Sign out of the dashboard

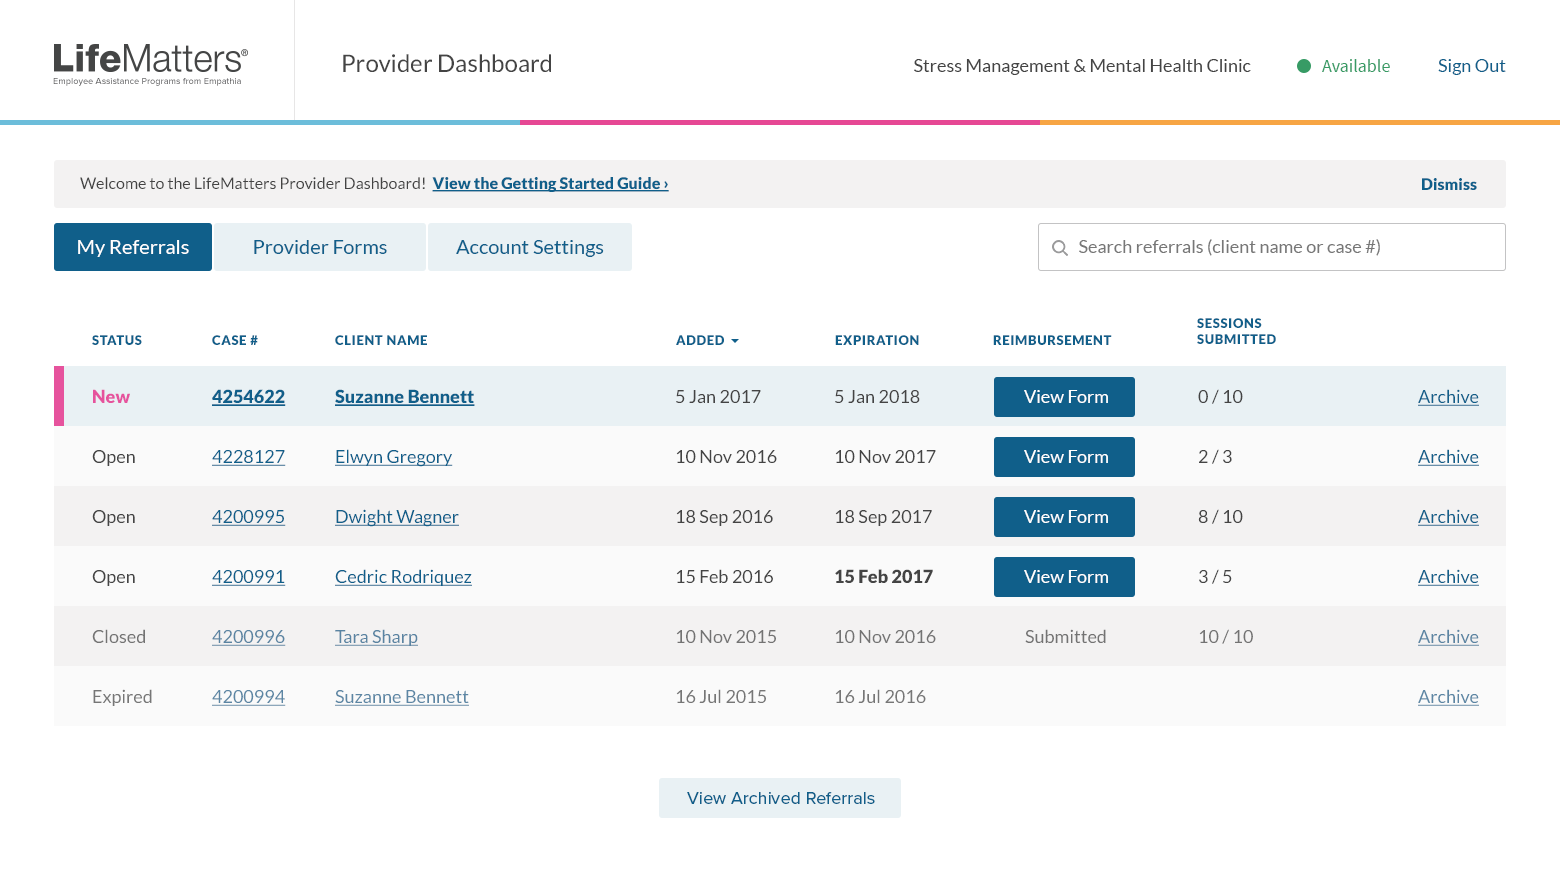click(1471, 66)
